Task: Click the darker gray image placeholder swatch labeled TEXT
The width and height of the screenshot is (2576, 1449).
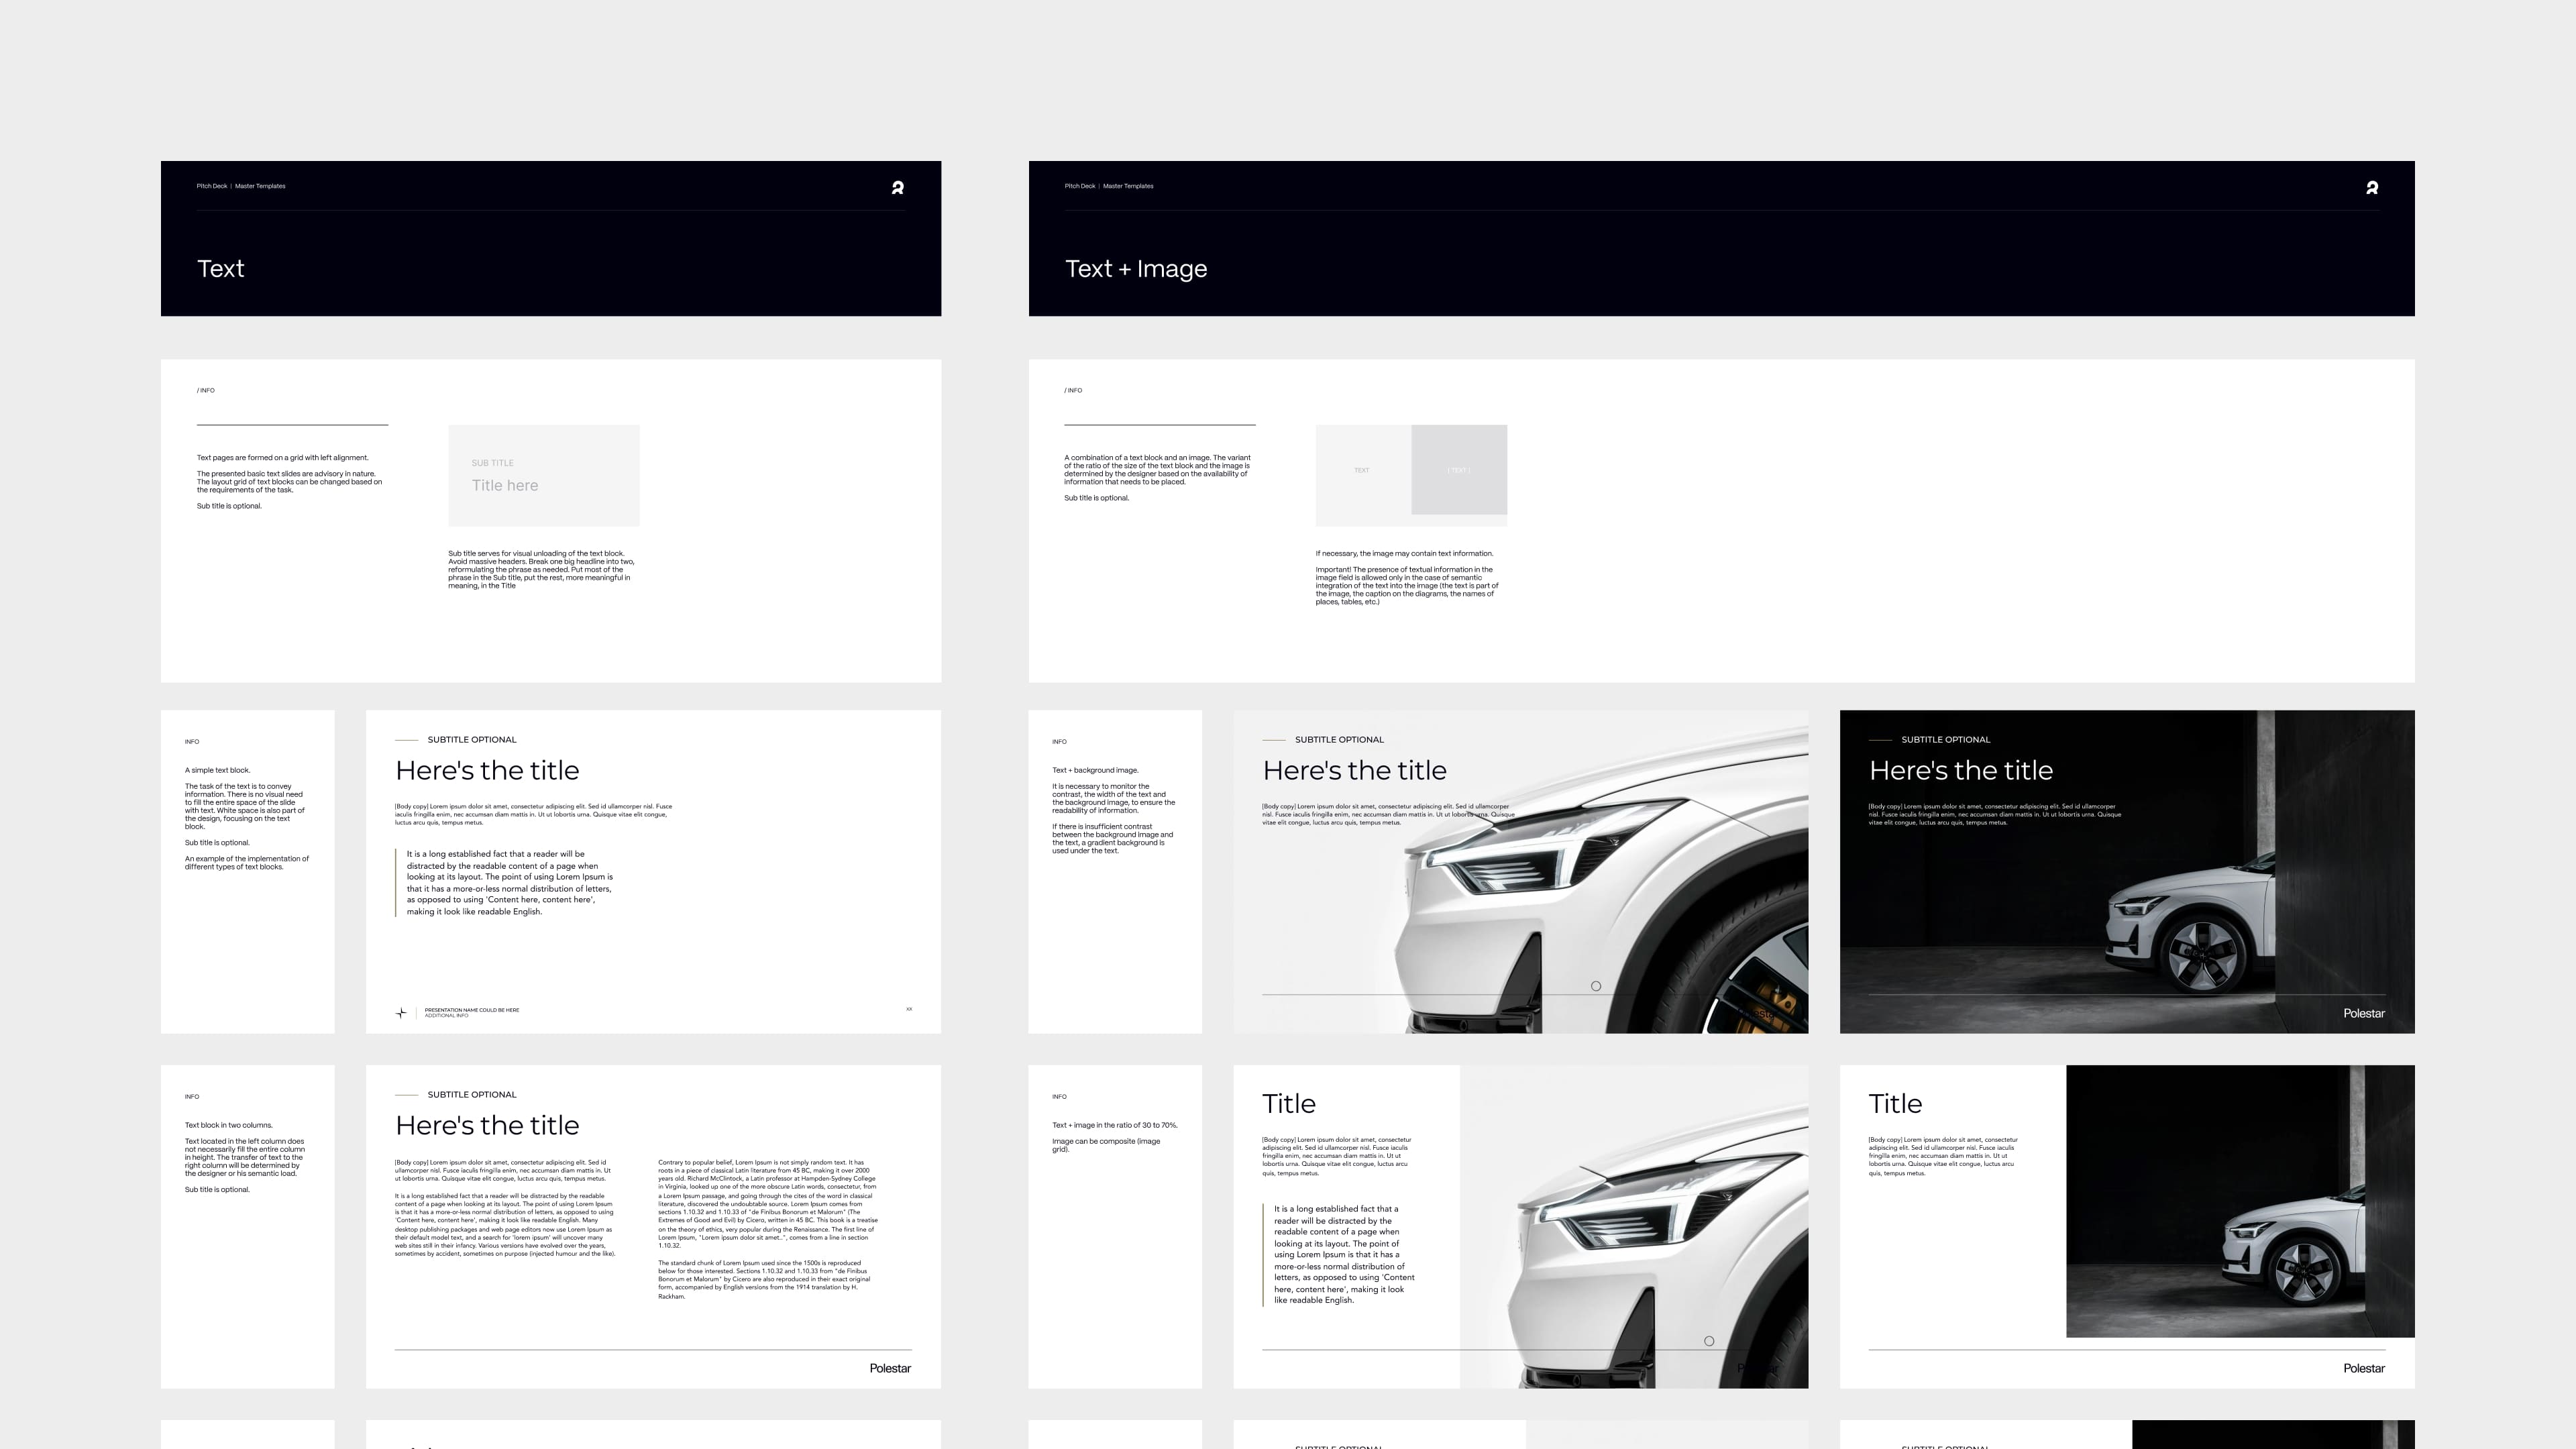Action: pos(1458,469)
